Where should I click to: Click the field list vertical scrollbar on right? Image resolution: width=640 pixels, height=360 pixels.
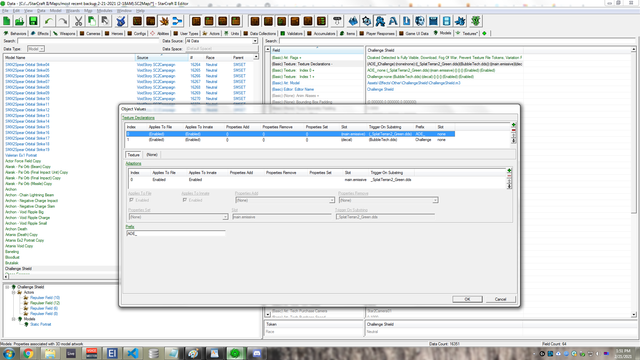tap(633, 182)
